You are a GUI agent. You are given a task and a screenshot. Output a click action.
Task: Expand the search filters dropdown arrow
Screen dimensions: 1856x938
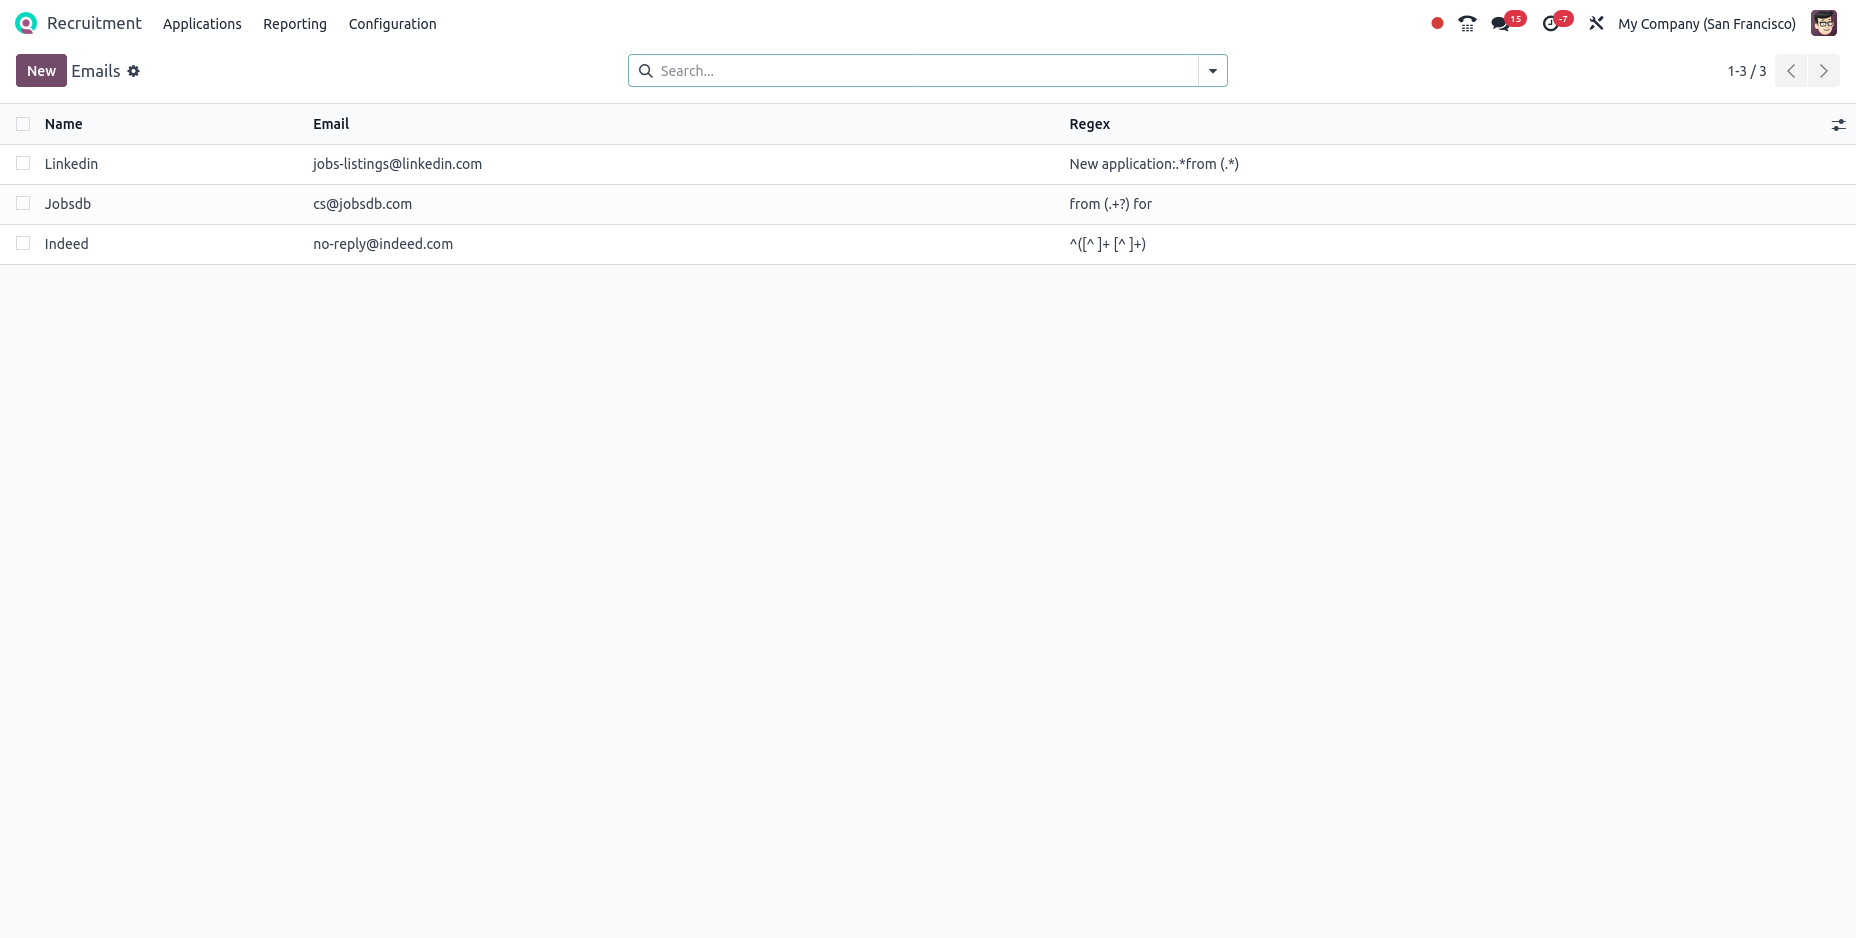[x=1213, y=71]
